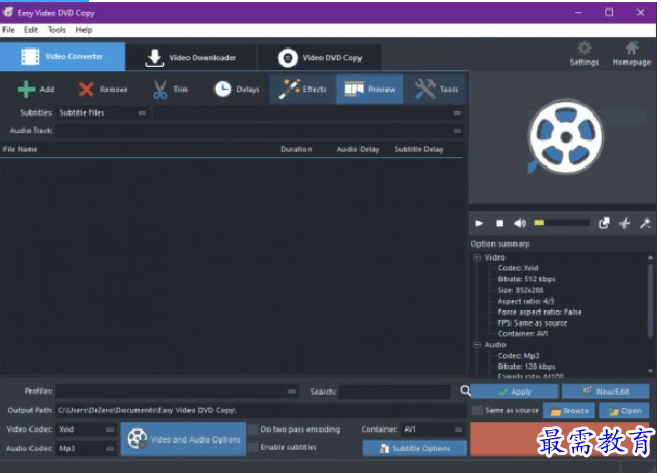Collapse the Video node in option summary
Viewport: 661px width, 473px height.
coord(477,258)
